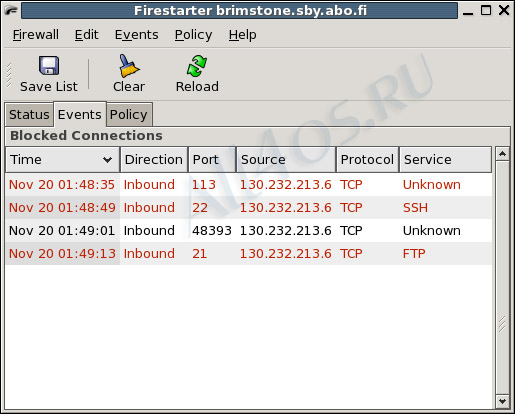Image resolution: width=515 pixels, height=414 pixels.
Task: Switch to the Status tab
Action: (x=29, y=115)
